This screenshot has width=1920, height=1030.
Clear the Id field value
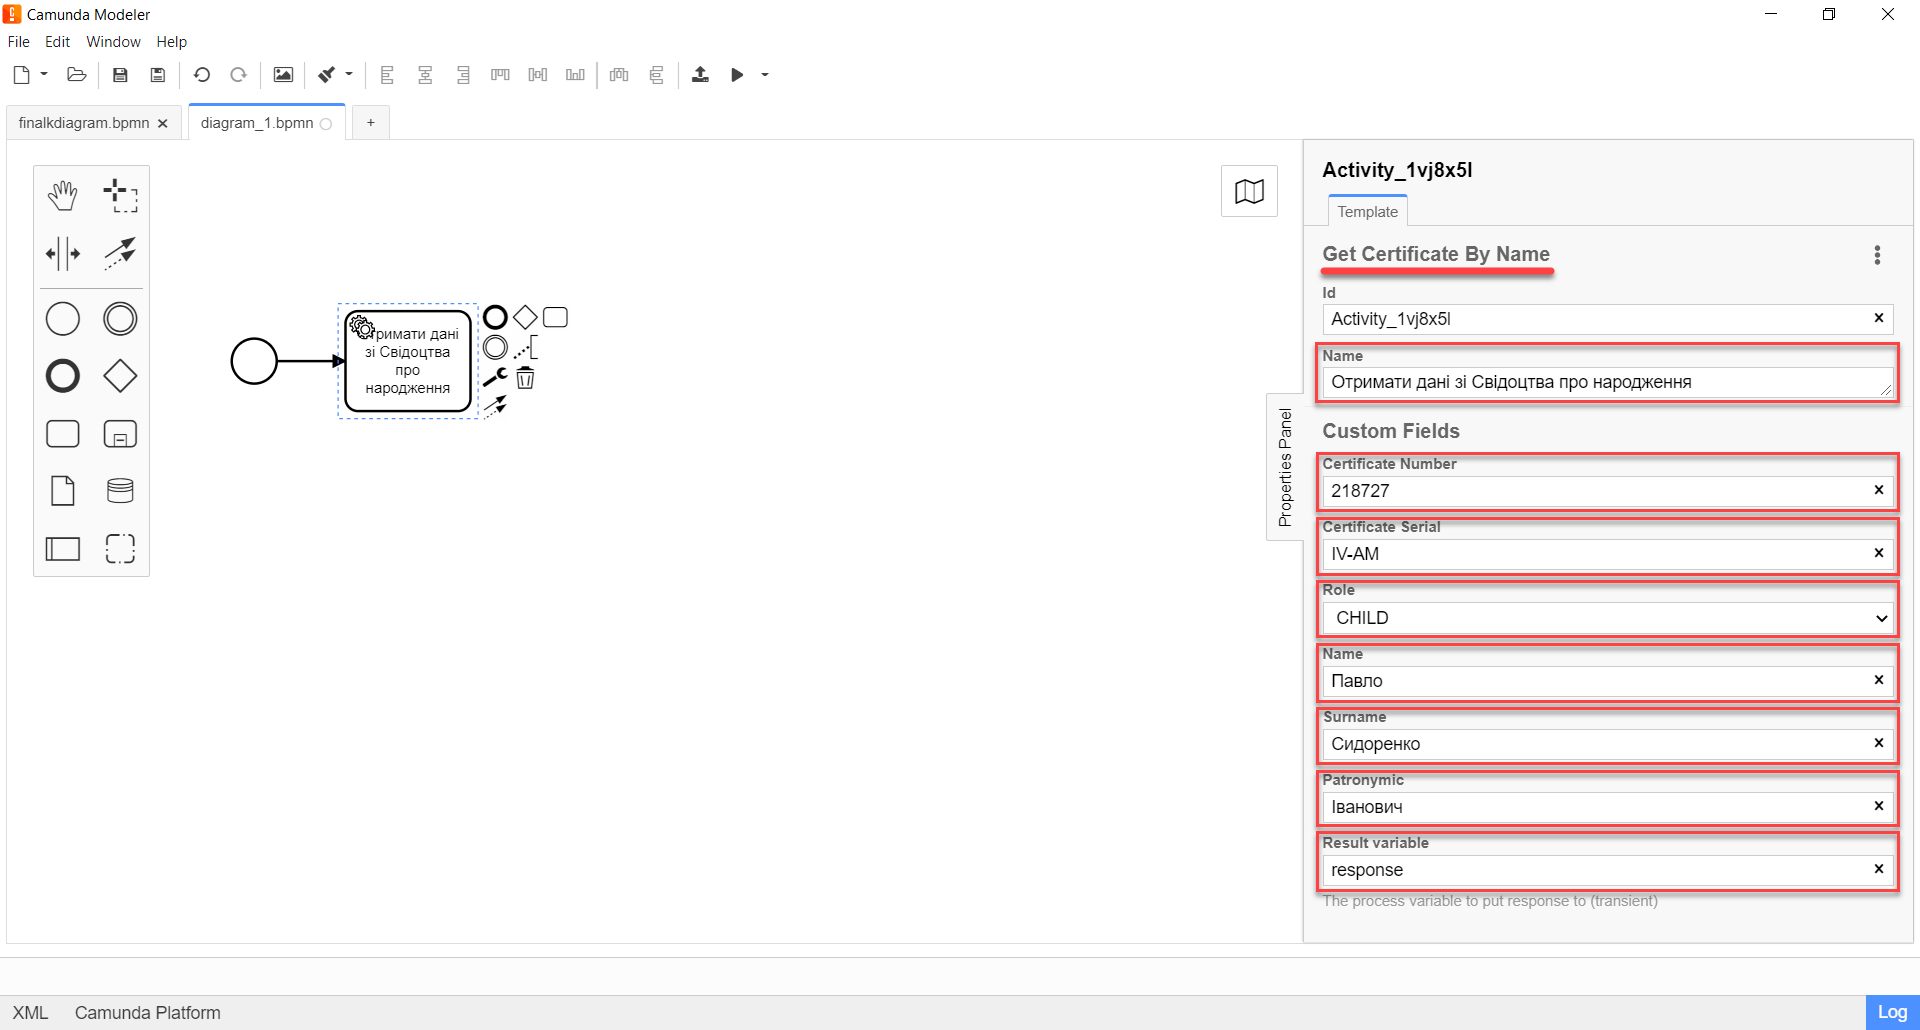tap(1879, 318)
